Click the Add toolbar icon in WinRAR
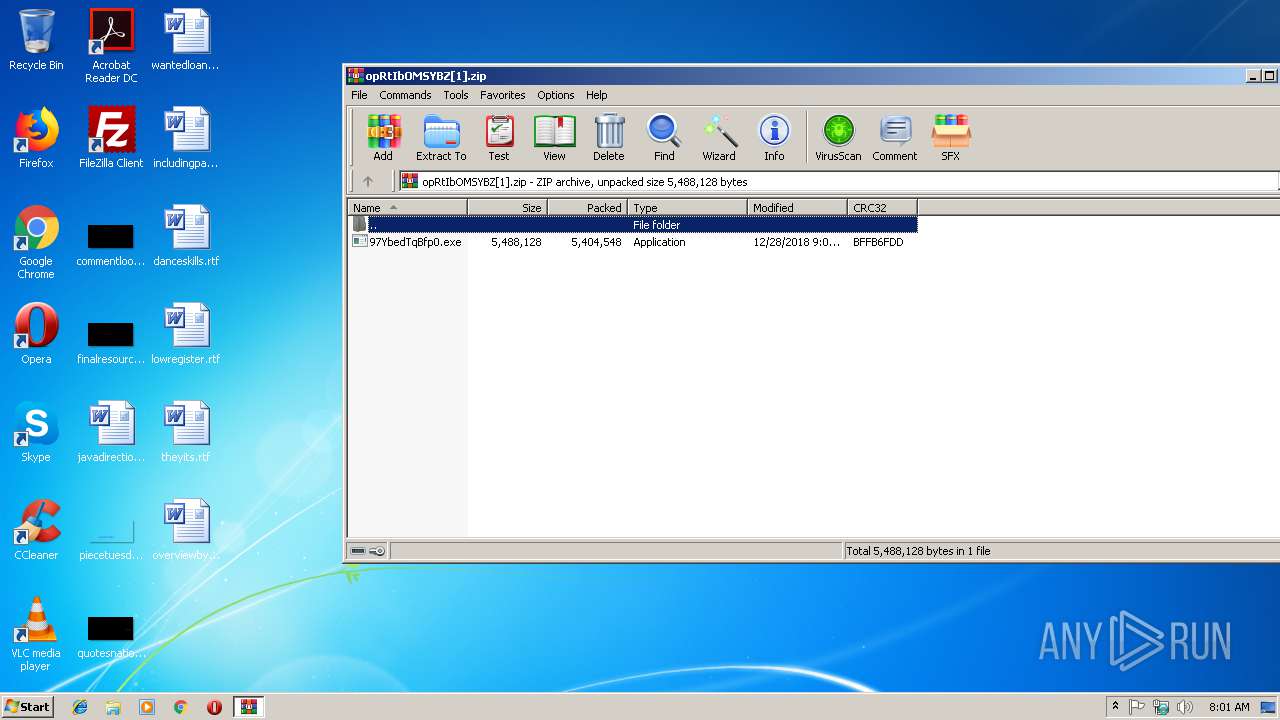This screenshot has height=720, width=1280. [383, 138]
